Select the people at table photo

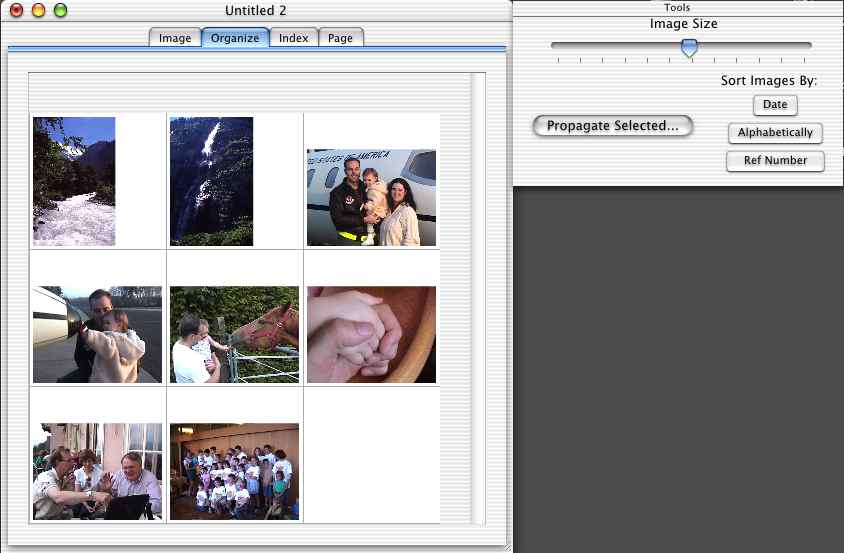pos(97,471)
